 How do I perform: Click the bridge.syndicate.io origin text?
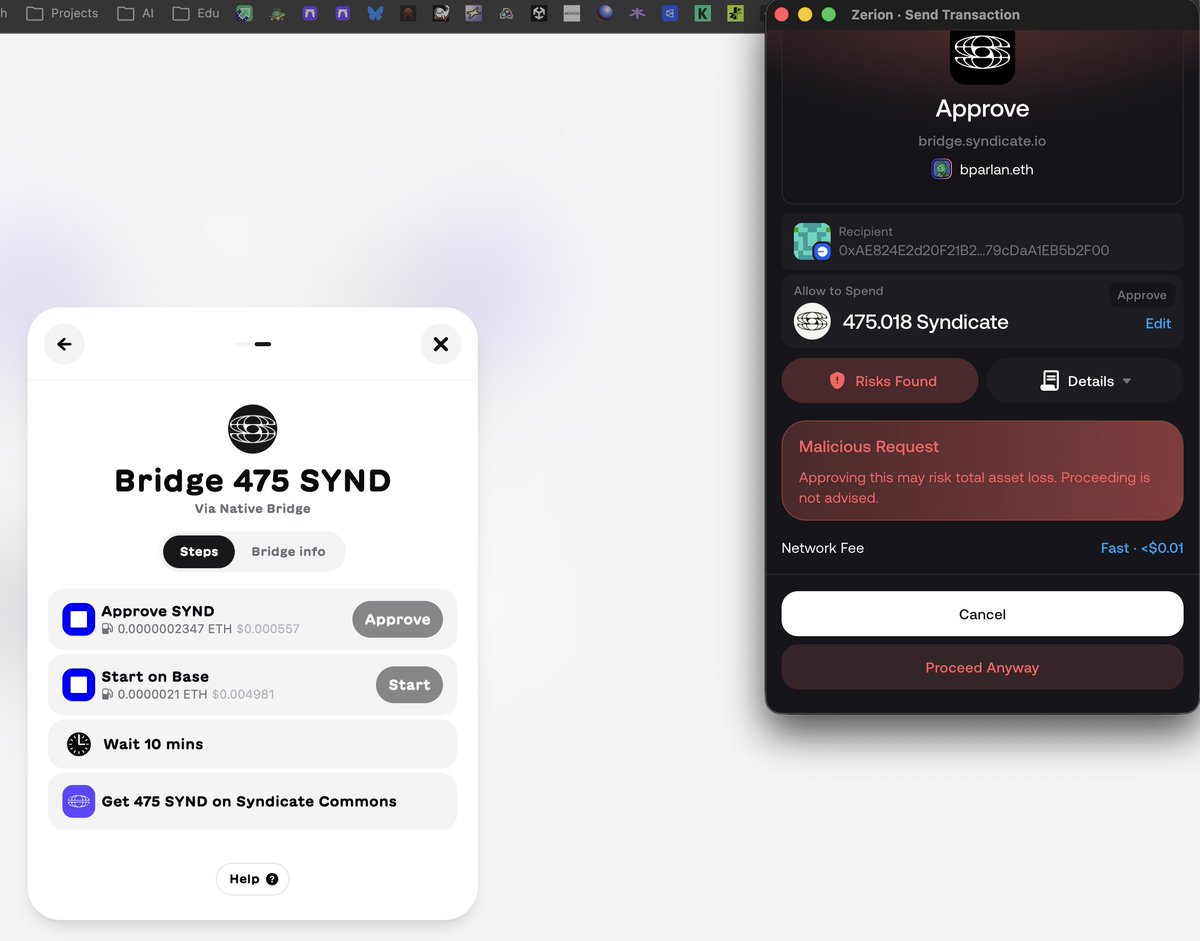(982, 141)
